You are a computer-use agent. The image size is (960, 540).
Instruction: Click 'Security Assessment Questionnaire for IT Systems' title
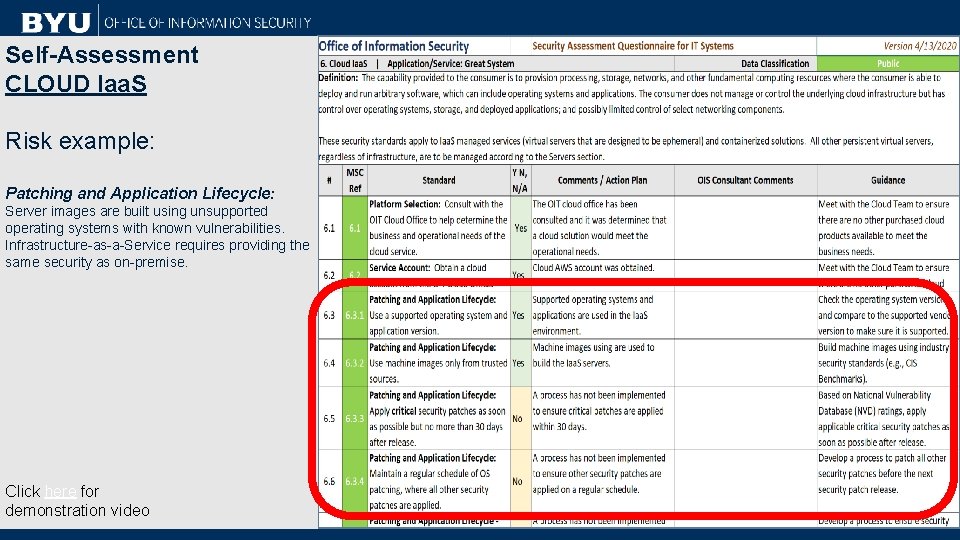(x=632, y=46)
